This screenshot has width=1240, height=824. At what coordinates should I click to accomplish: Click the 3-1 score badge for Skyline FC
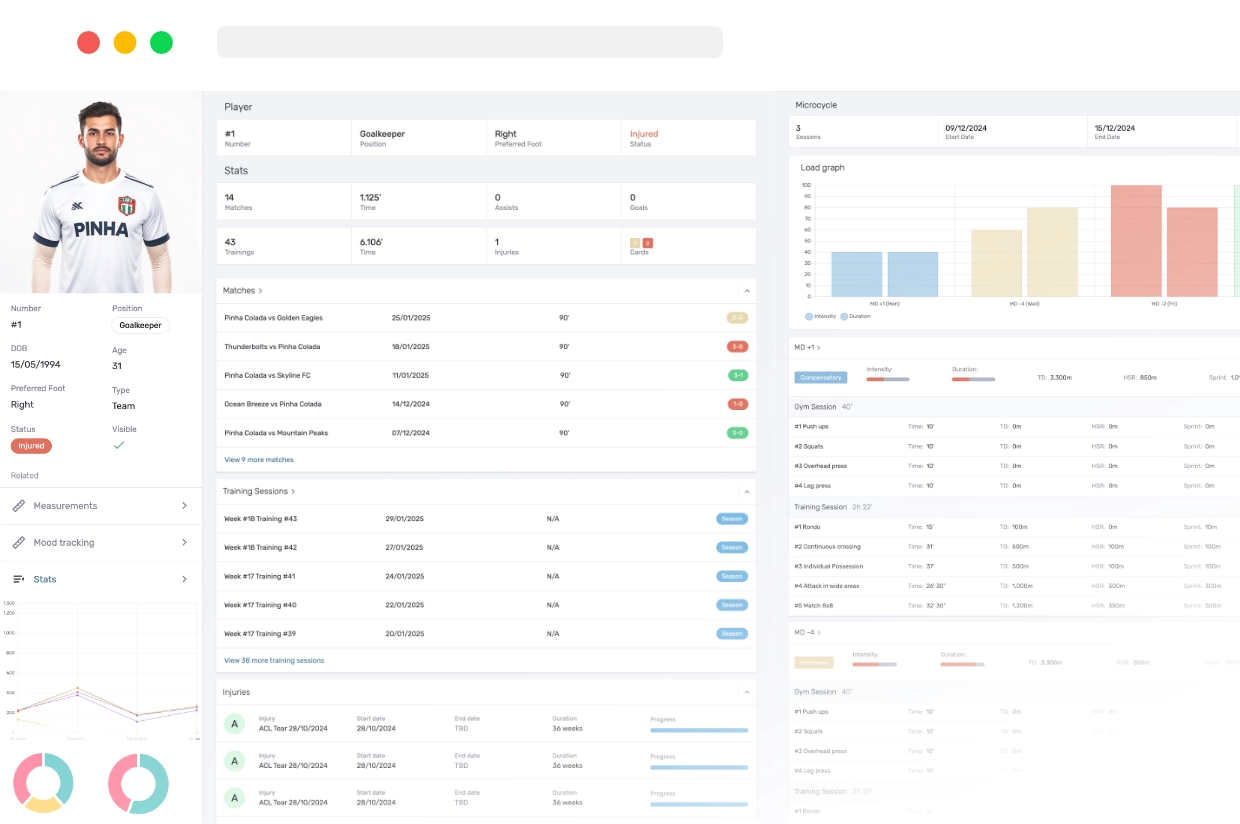point(737,376)
